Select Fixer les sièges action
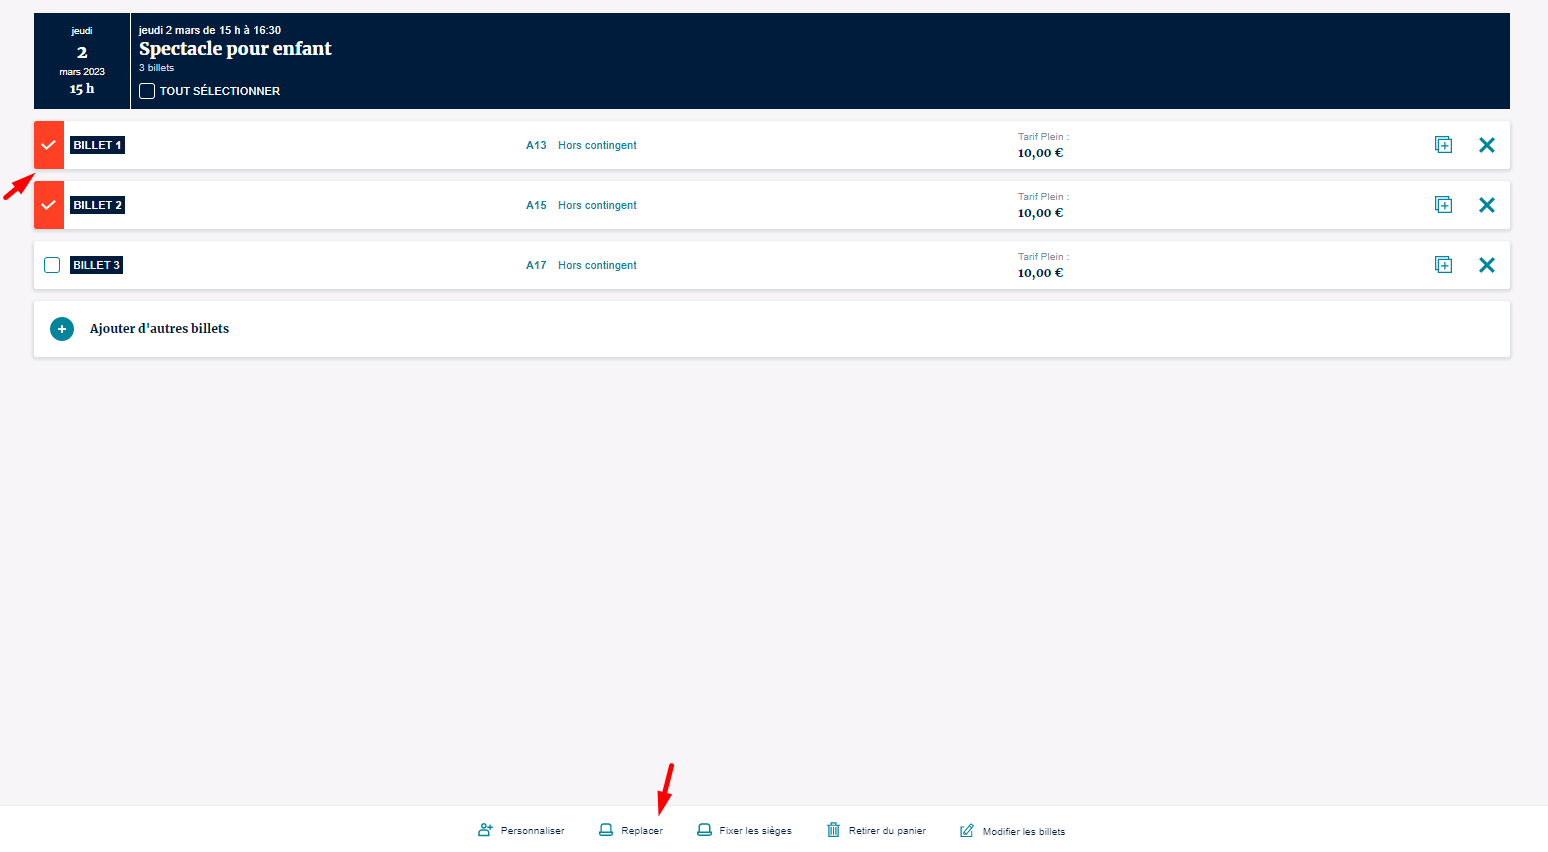Image resolution: width=1548 pixels, height=852 pixels. [744, 830]
